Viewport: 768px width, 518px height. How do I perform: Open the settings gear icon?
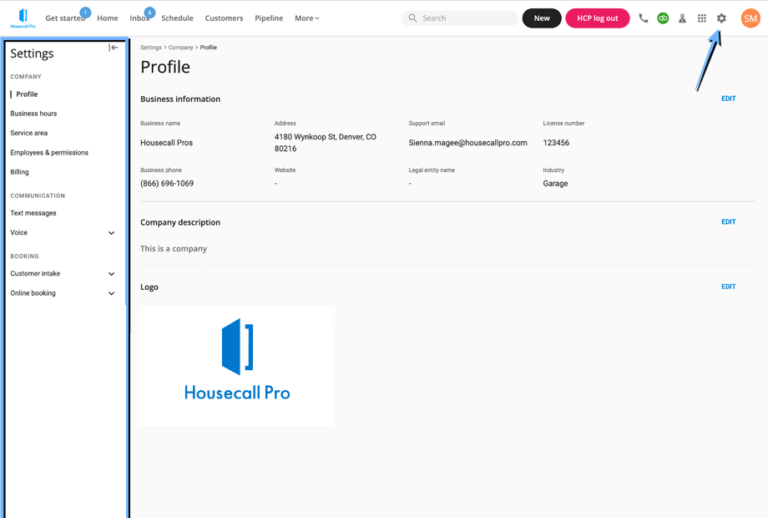pos(721,18)
